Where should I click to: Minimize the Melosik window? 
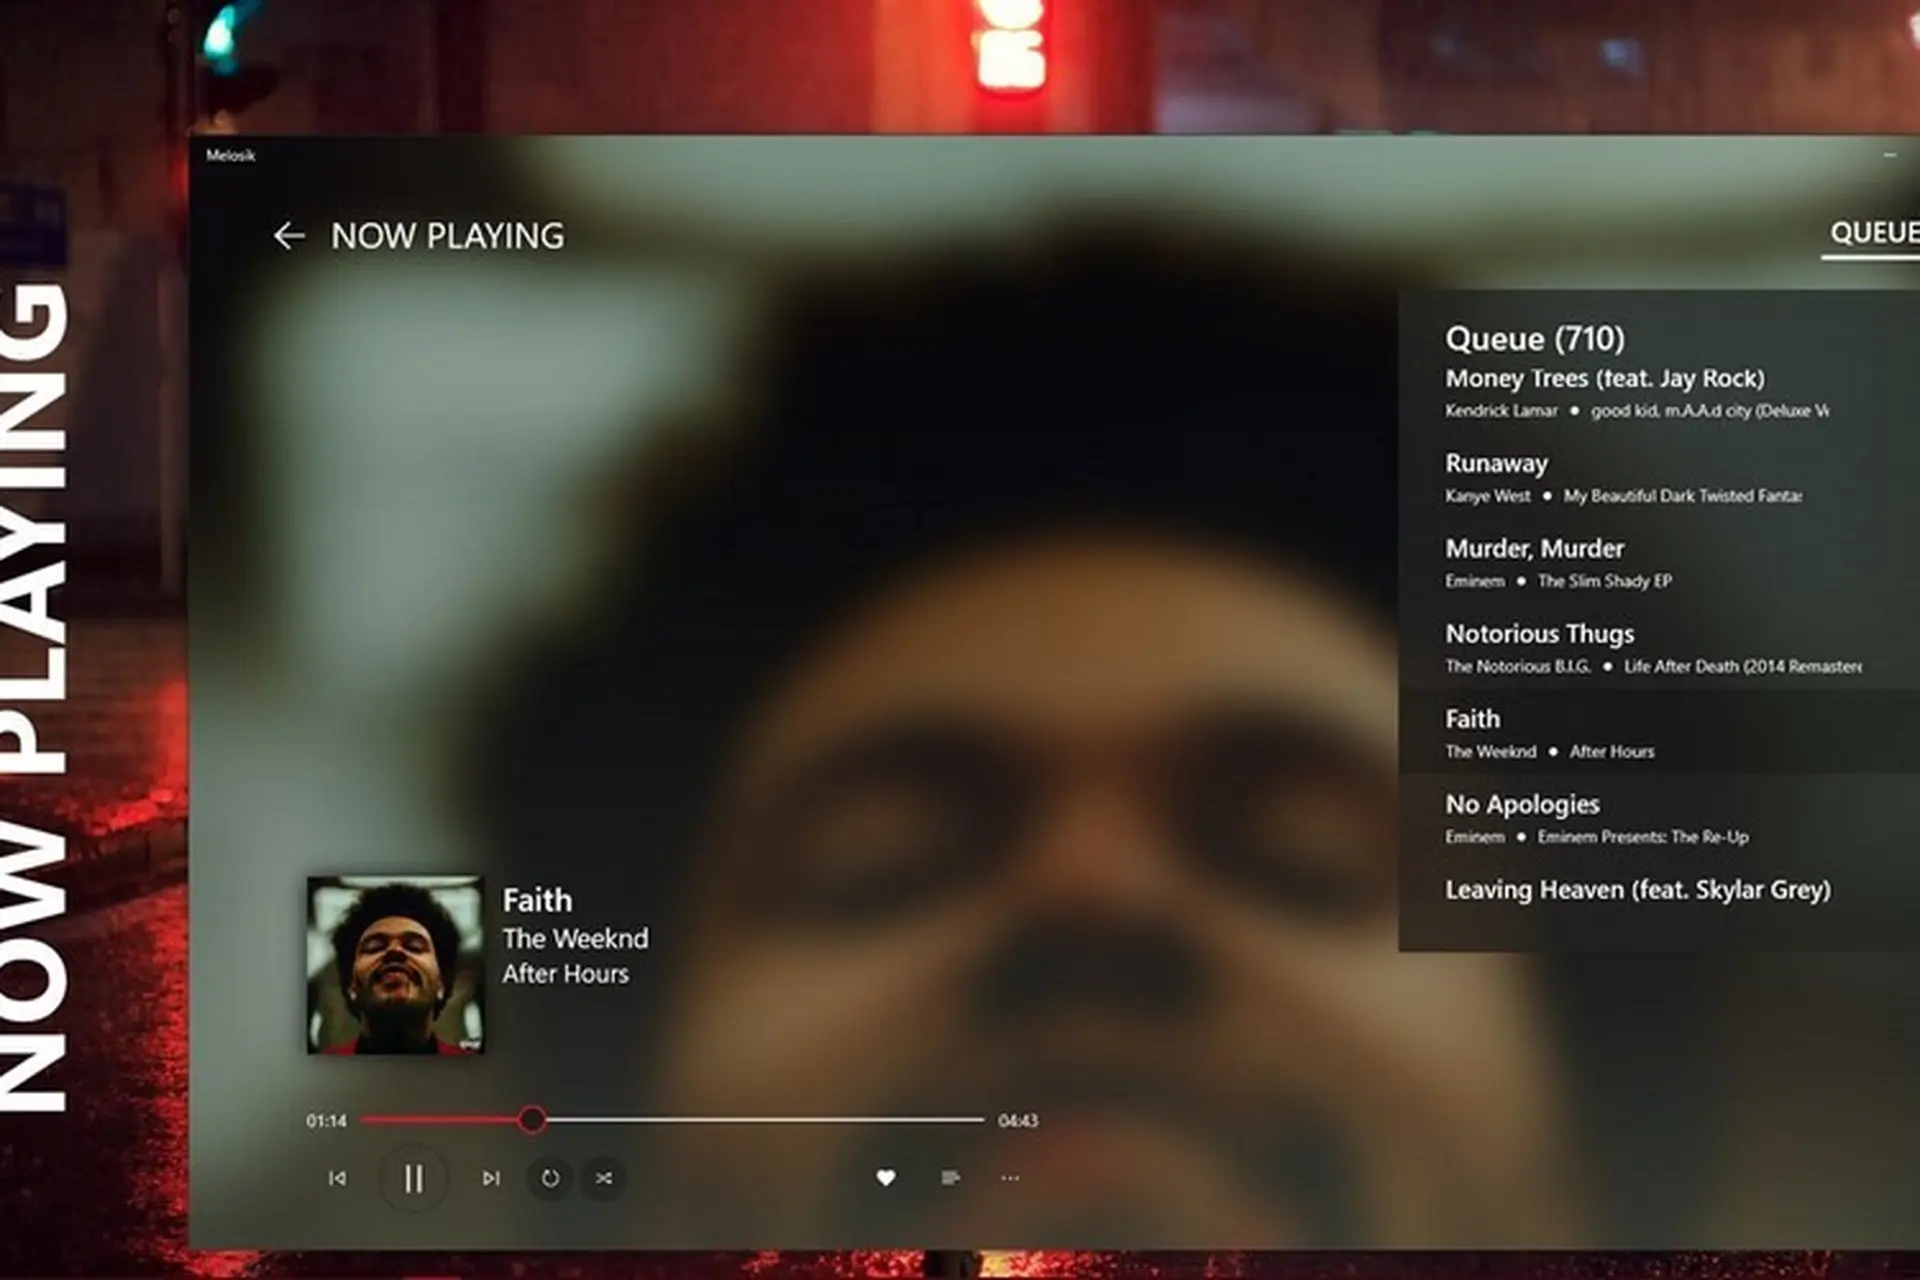coord(1889,155)
